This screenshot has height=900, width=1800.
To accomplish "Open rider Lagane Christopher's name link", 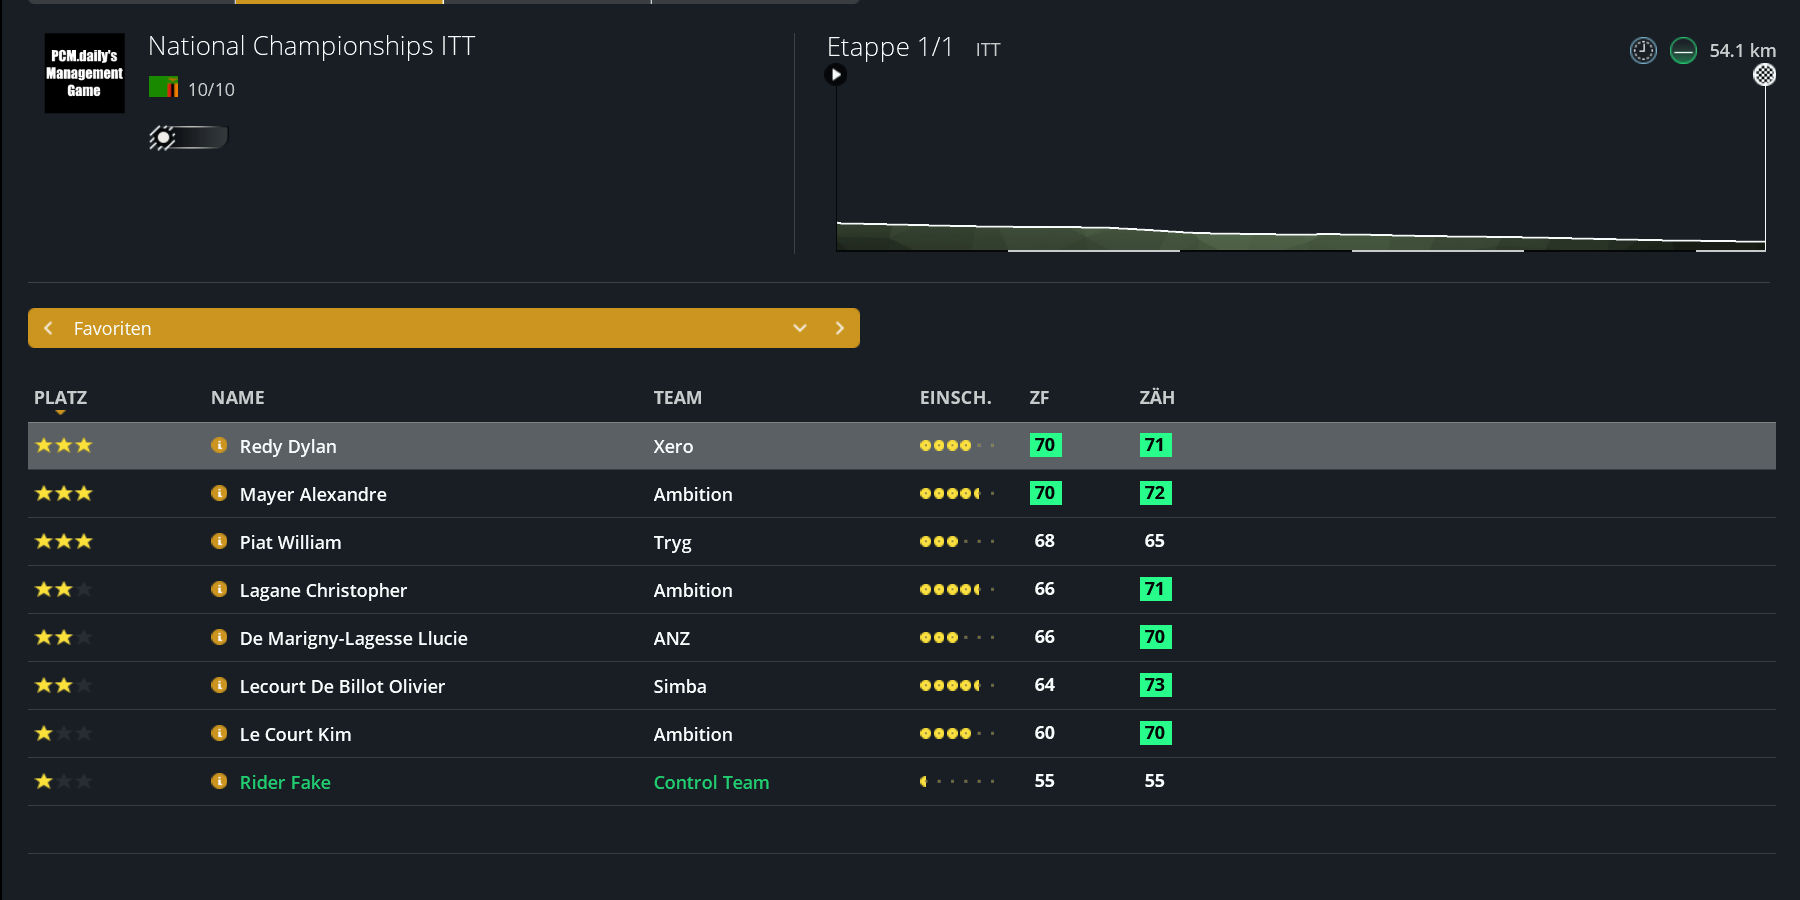I will point(323,590).
